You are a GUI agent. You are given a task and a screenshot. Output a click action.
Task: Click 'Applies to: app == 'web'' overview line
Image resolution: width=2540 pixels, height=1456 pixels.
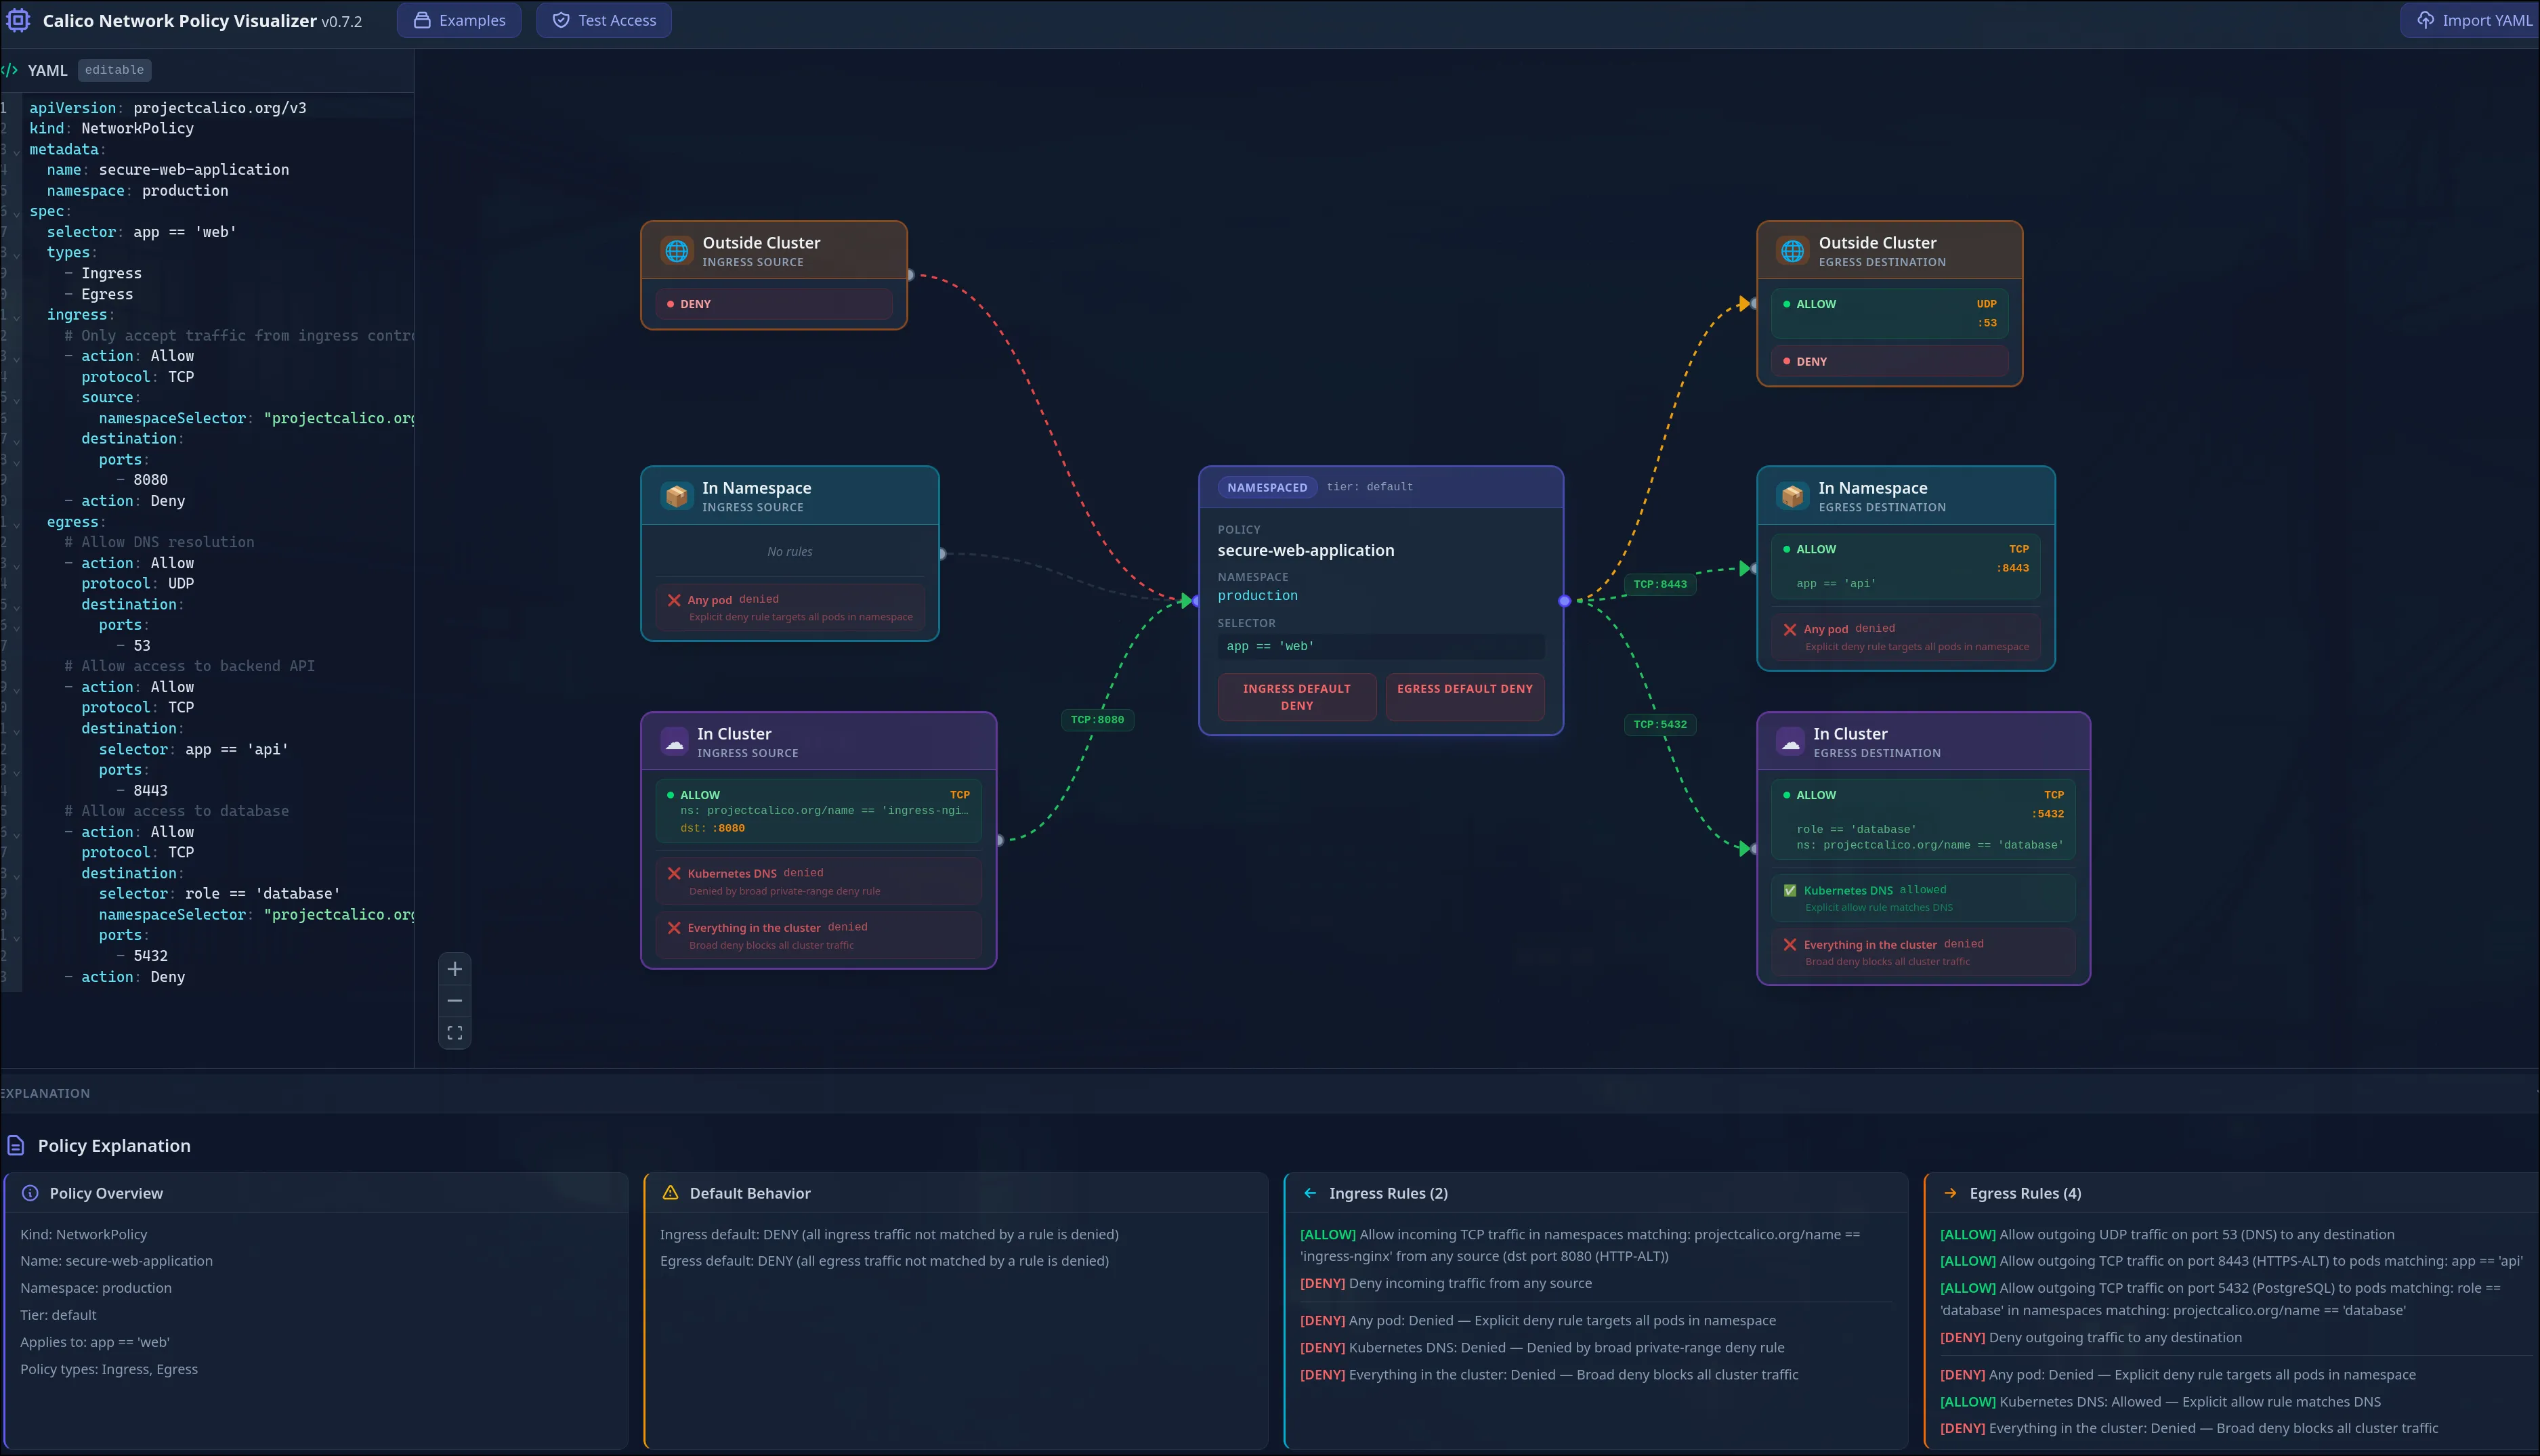point(95,1342)
